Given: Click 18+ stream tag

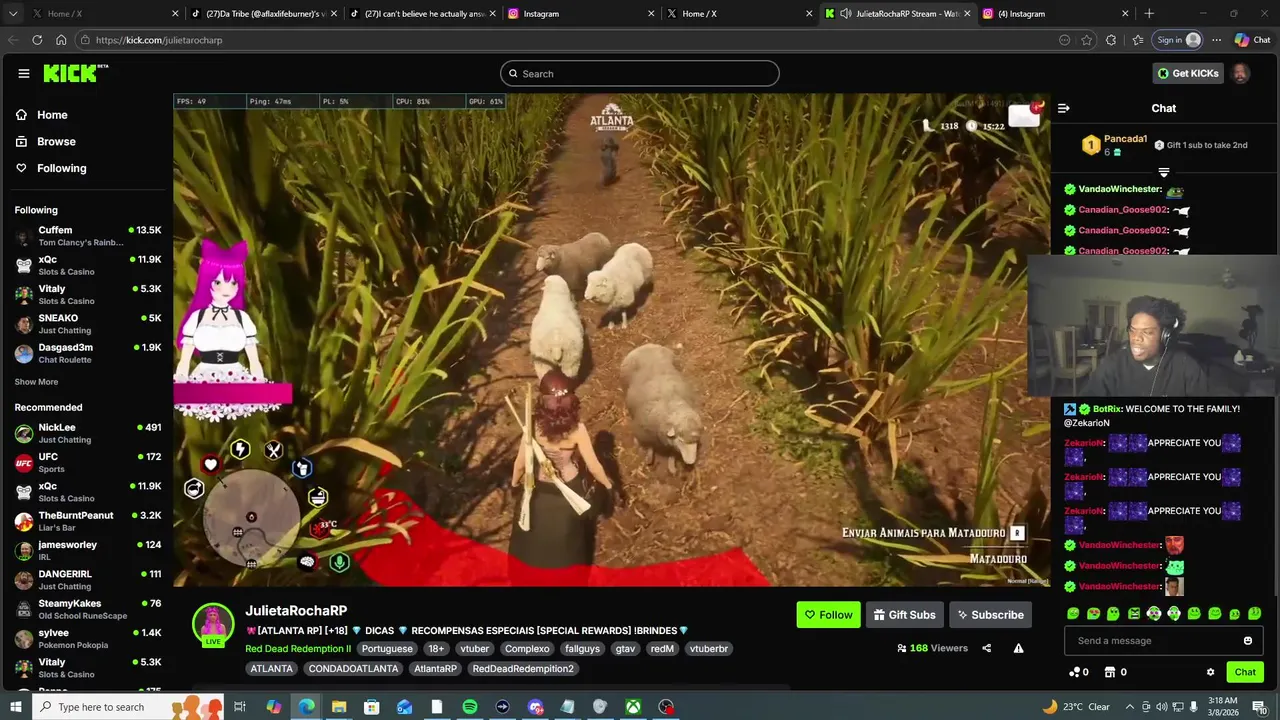Looking at the screenshot, I should 436,649.
